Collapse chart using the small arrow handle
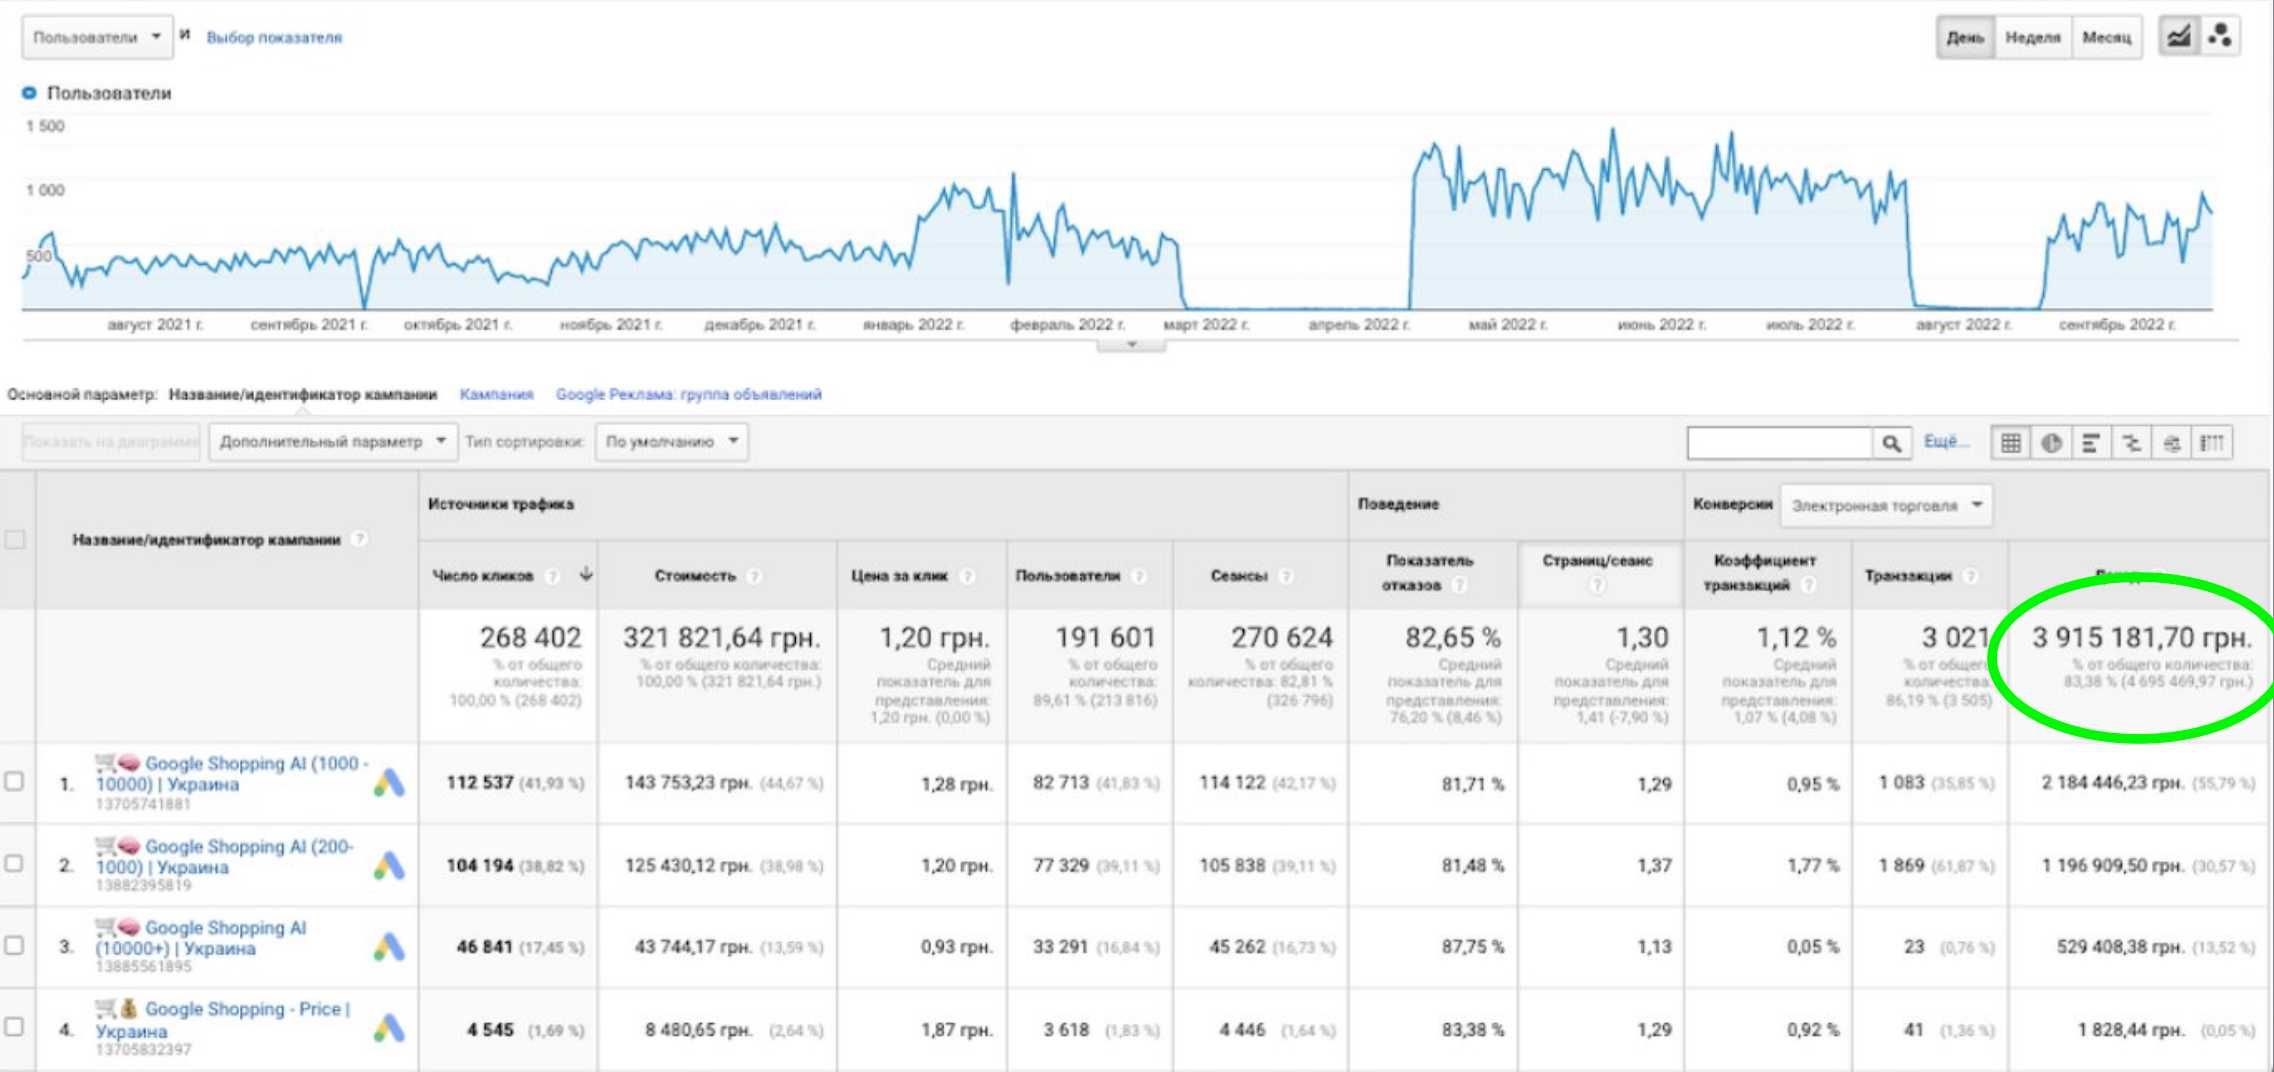This screenshot has height=1072, width=2274. [x=1131, y=345]
